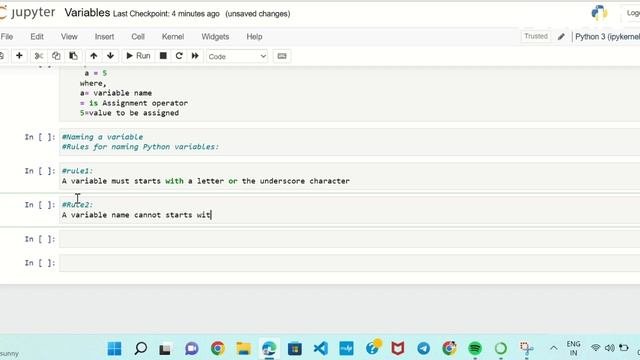Open Visual Studio Code from the taskbar

coord(321,349)
